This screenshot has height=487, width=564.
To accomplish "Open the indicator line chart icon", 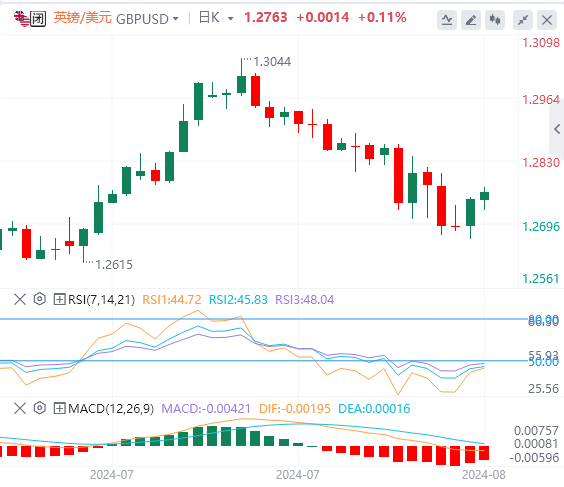I will point(447,20).
